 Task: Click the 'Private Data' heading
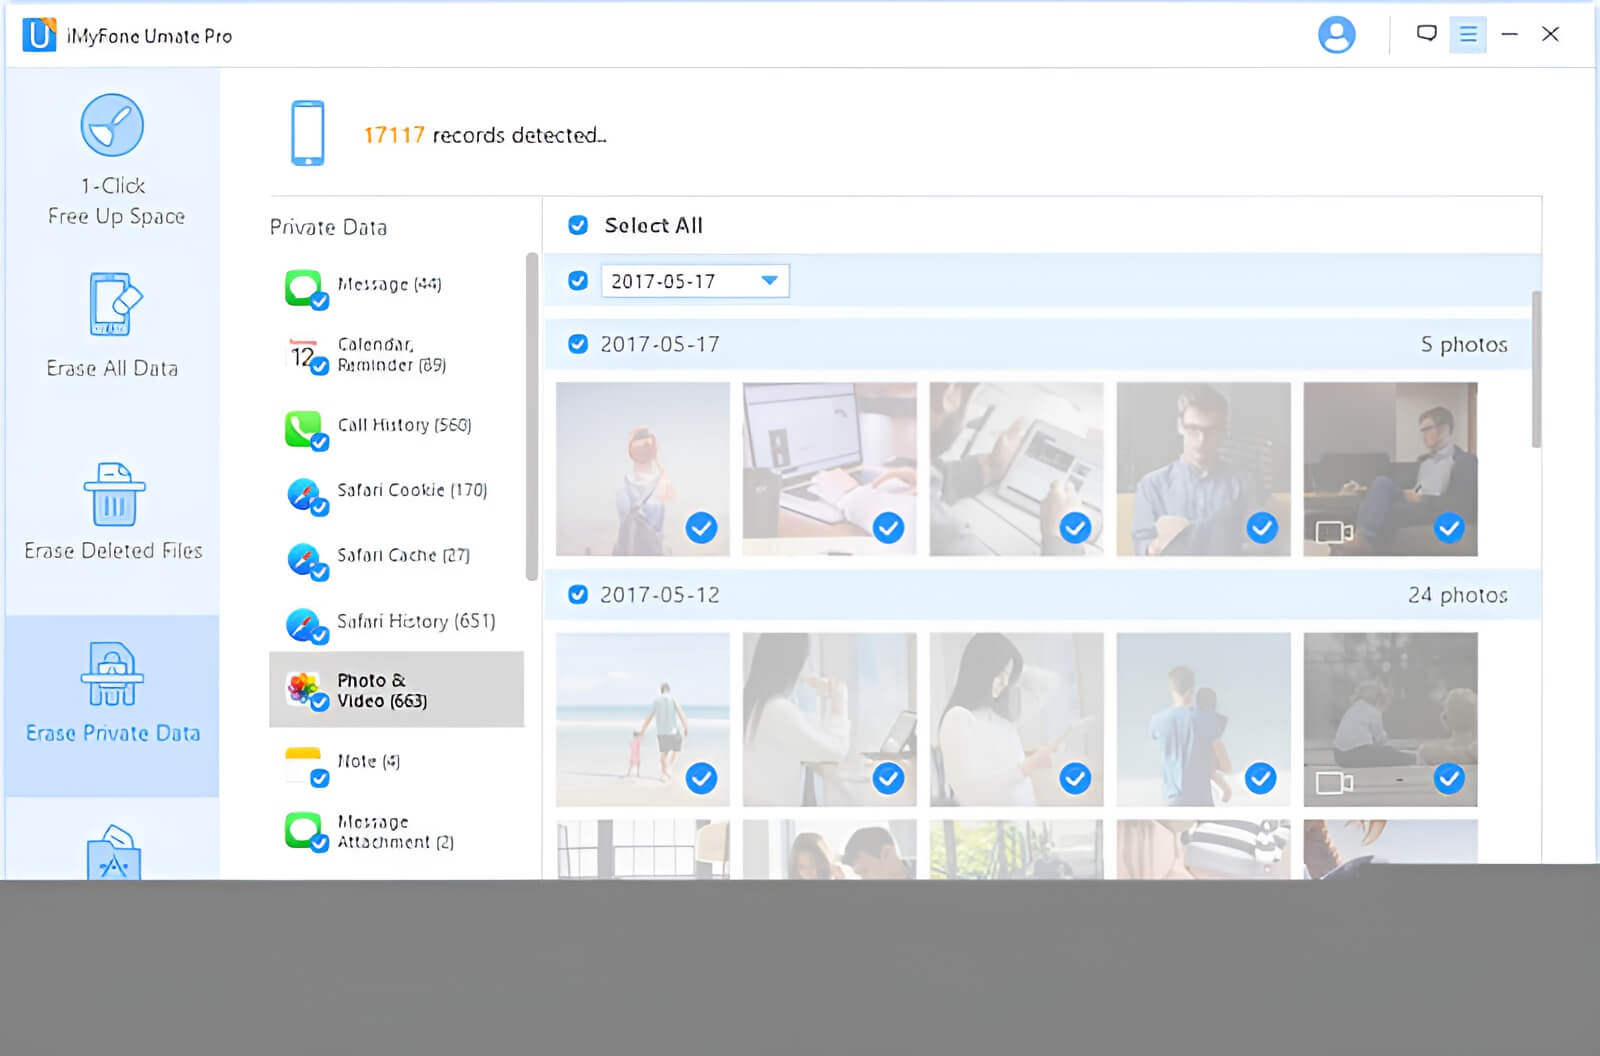click(328, 227)
